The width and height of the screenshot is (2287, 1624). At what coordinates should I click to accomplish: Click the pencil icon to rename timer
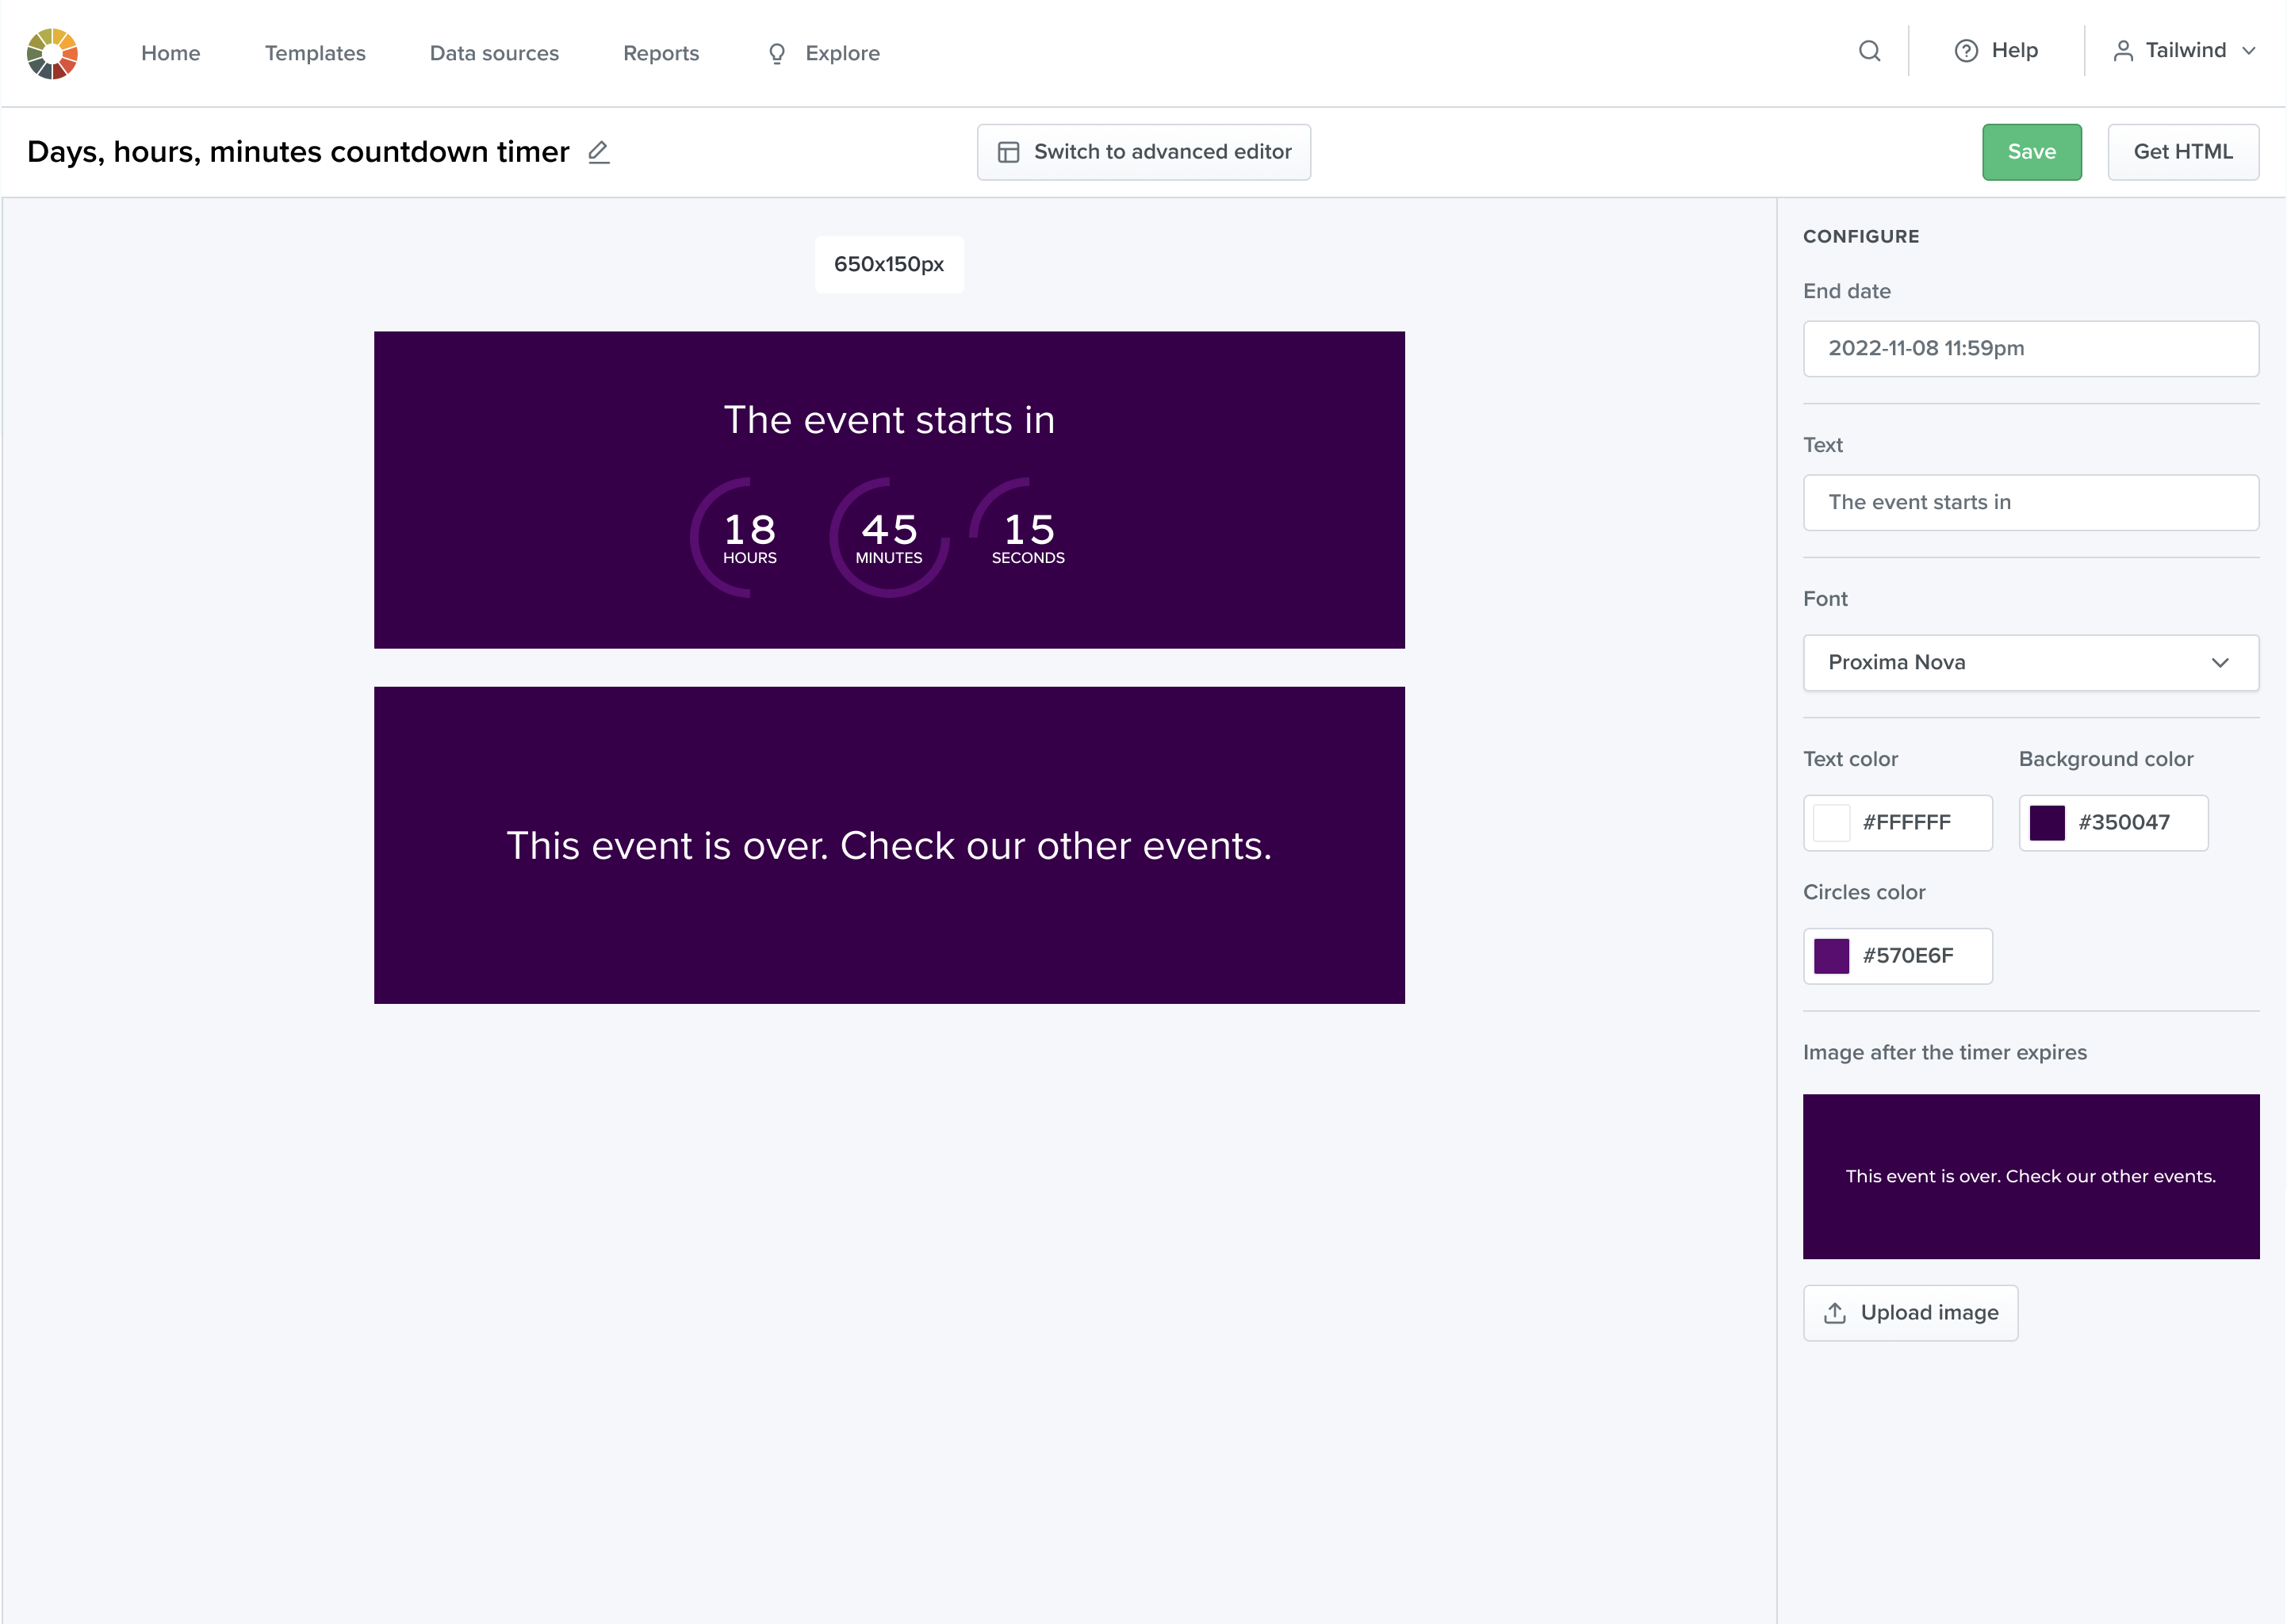598,152
